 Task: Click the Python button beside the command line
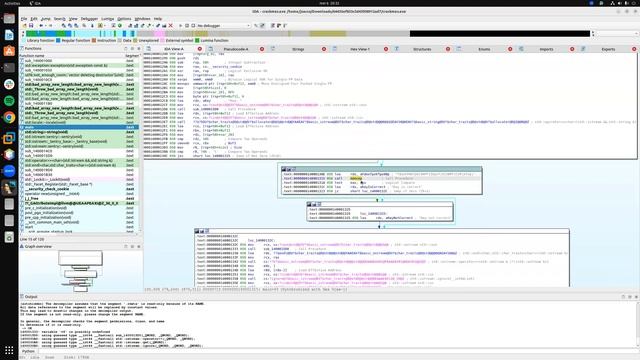(28, 351)
